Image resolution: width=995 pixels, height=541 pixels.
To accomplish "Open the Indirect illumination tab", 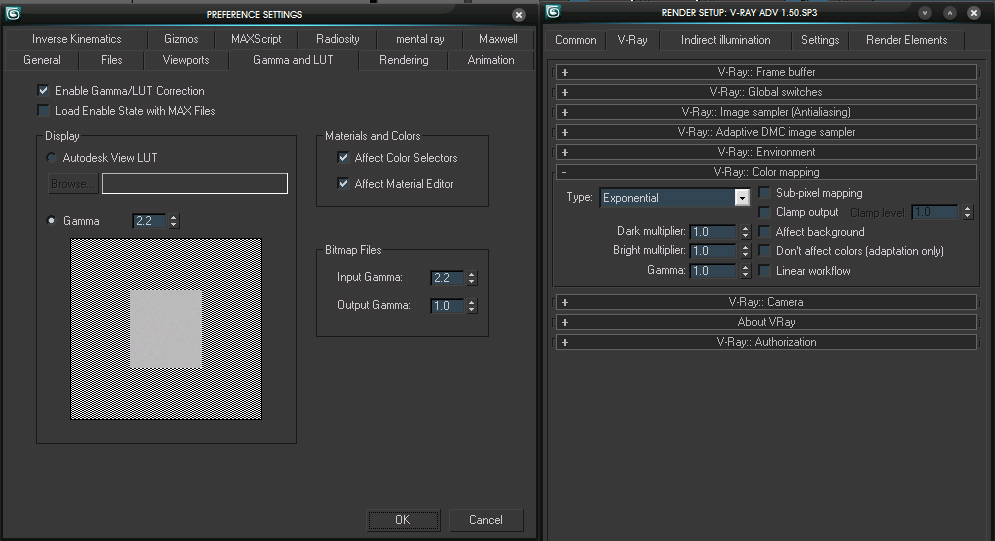I will (x=725, y=40).
